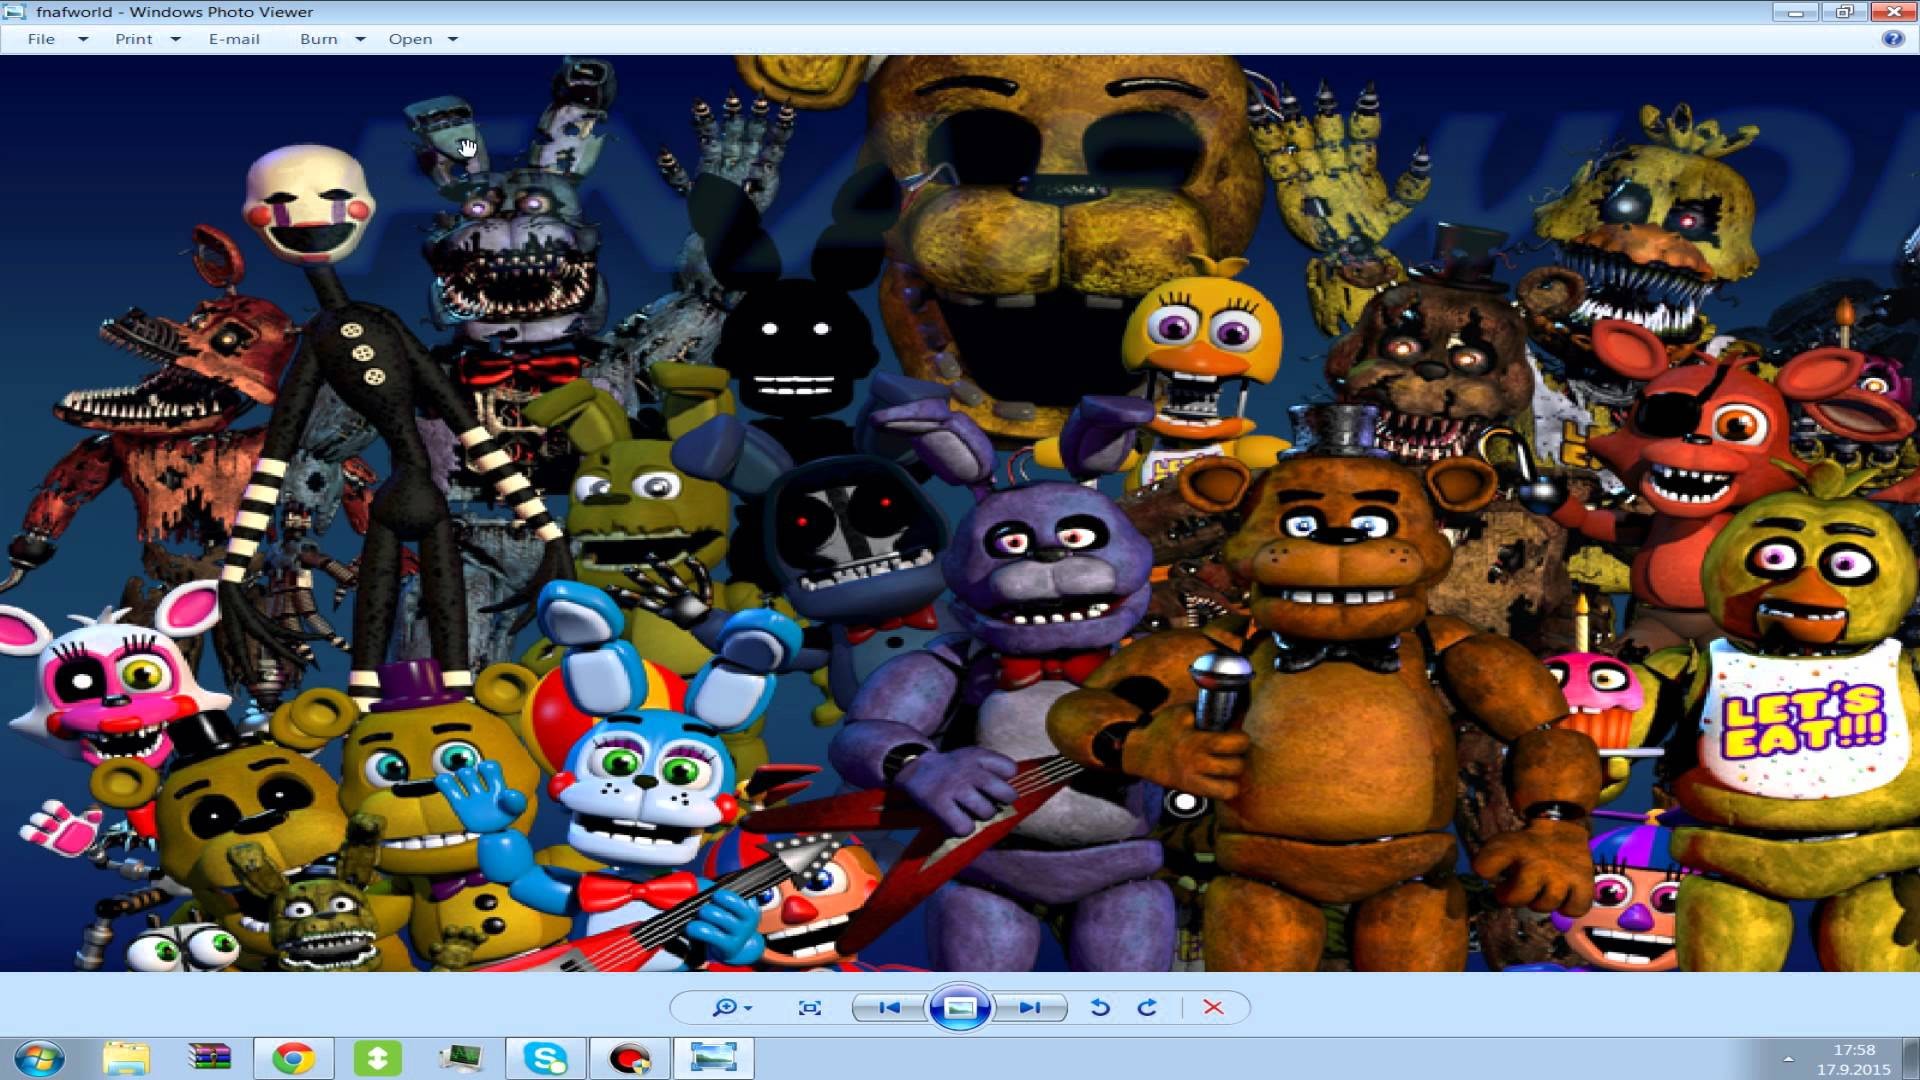Open the red recorder app in taskbar
Viewport: 1920px width, 1080px height.
tap(630, 1058)
